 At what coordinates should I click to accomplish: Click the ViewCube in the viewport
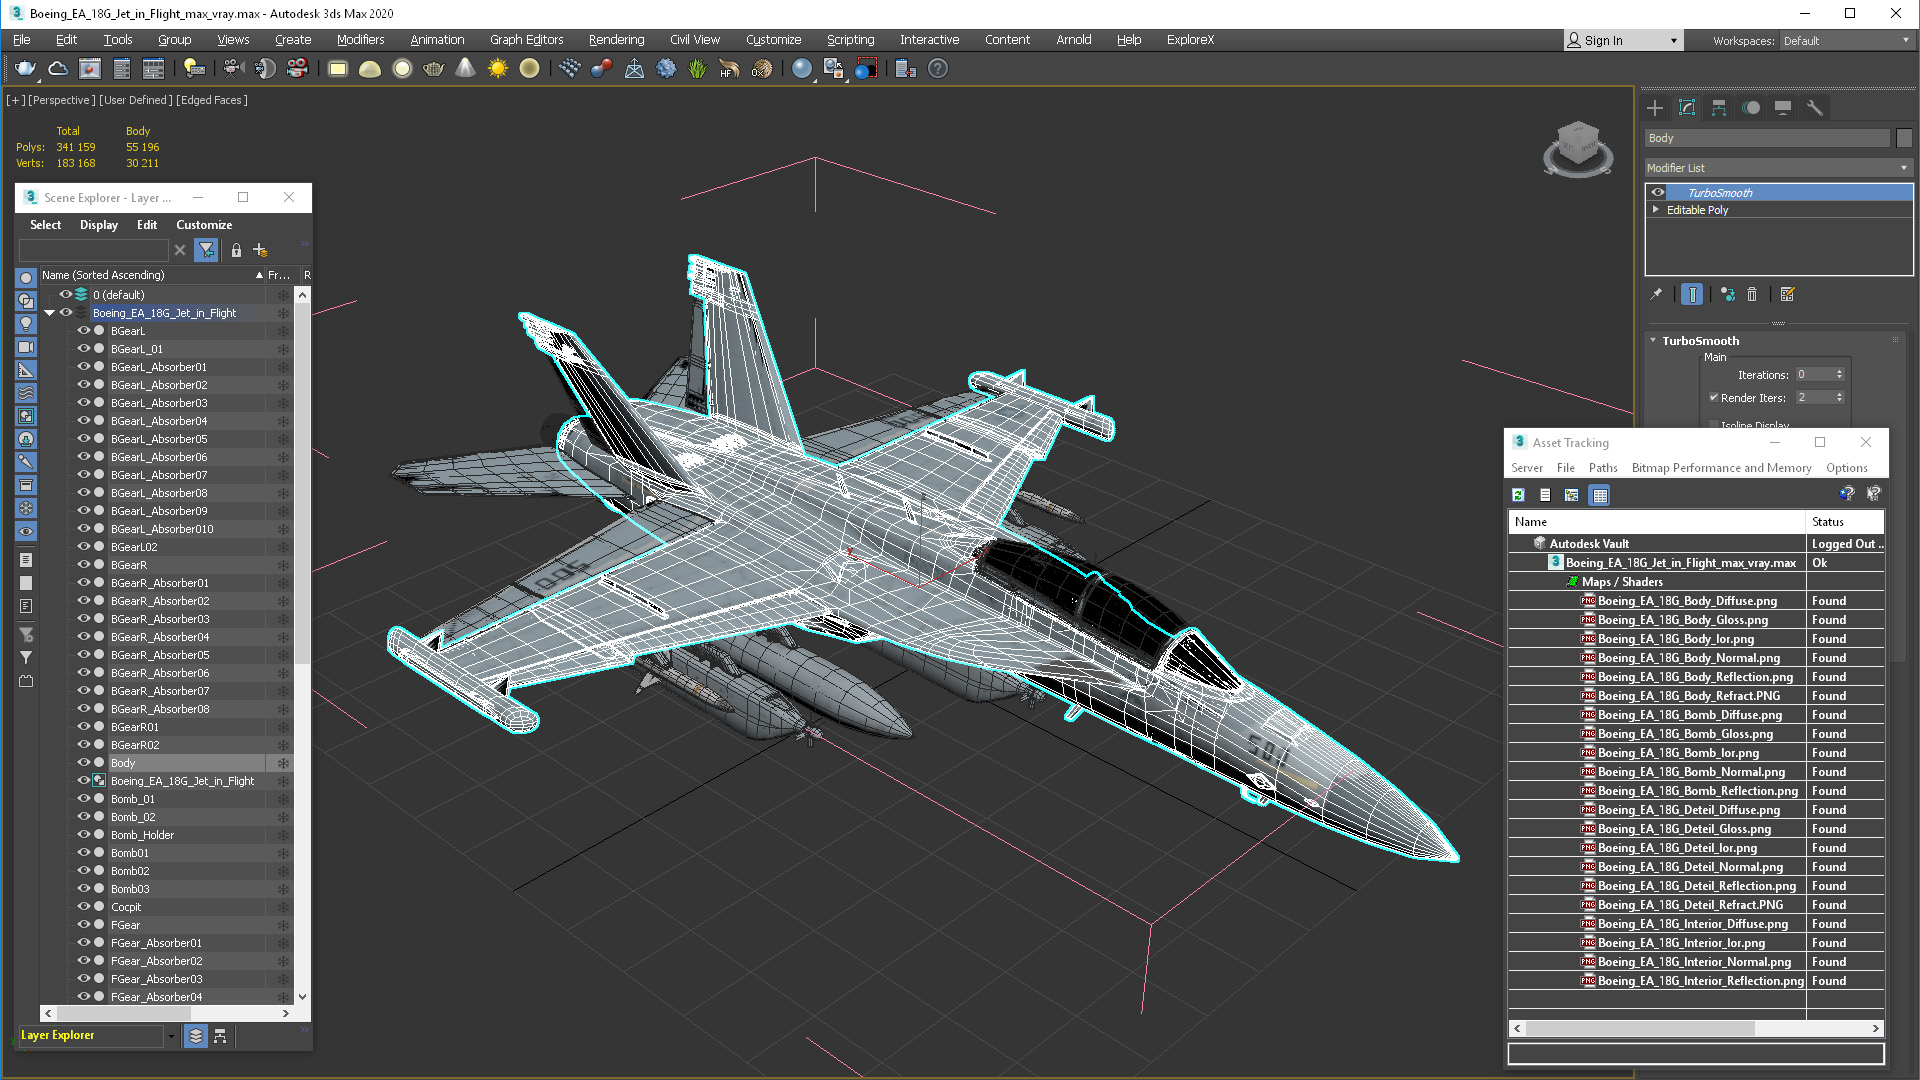(x=1578, y=148)
